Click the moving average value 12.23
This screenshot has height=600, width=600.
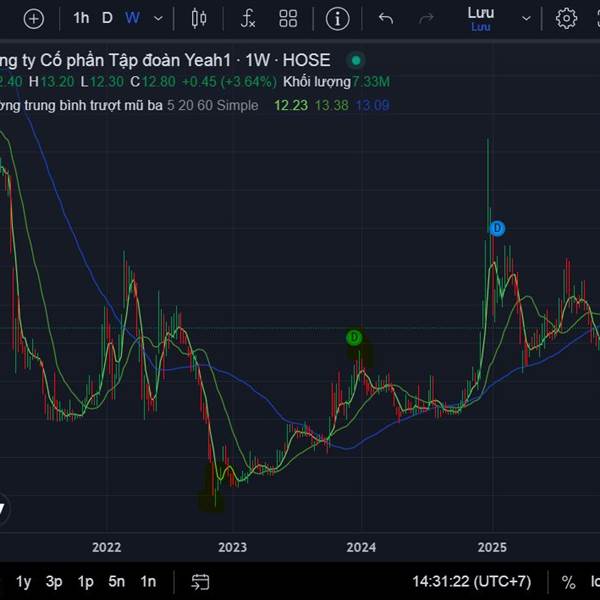coord(291,106)
